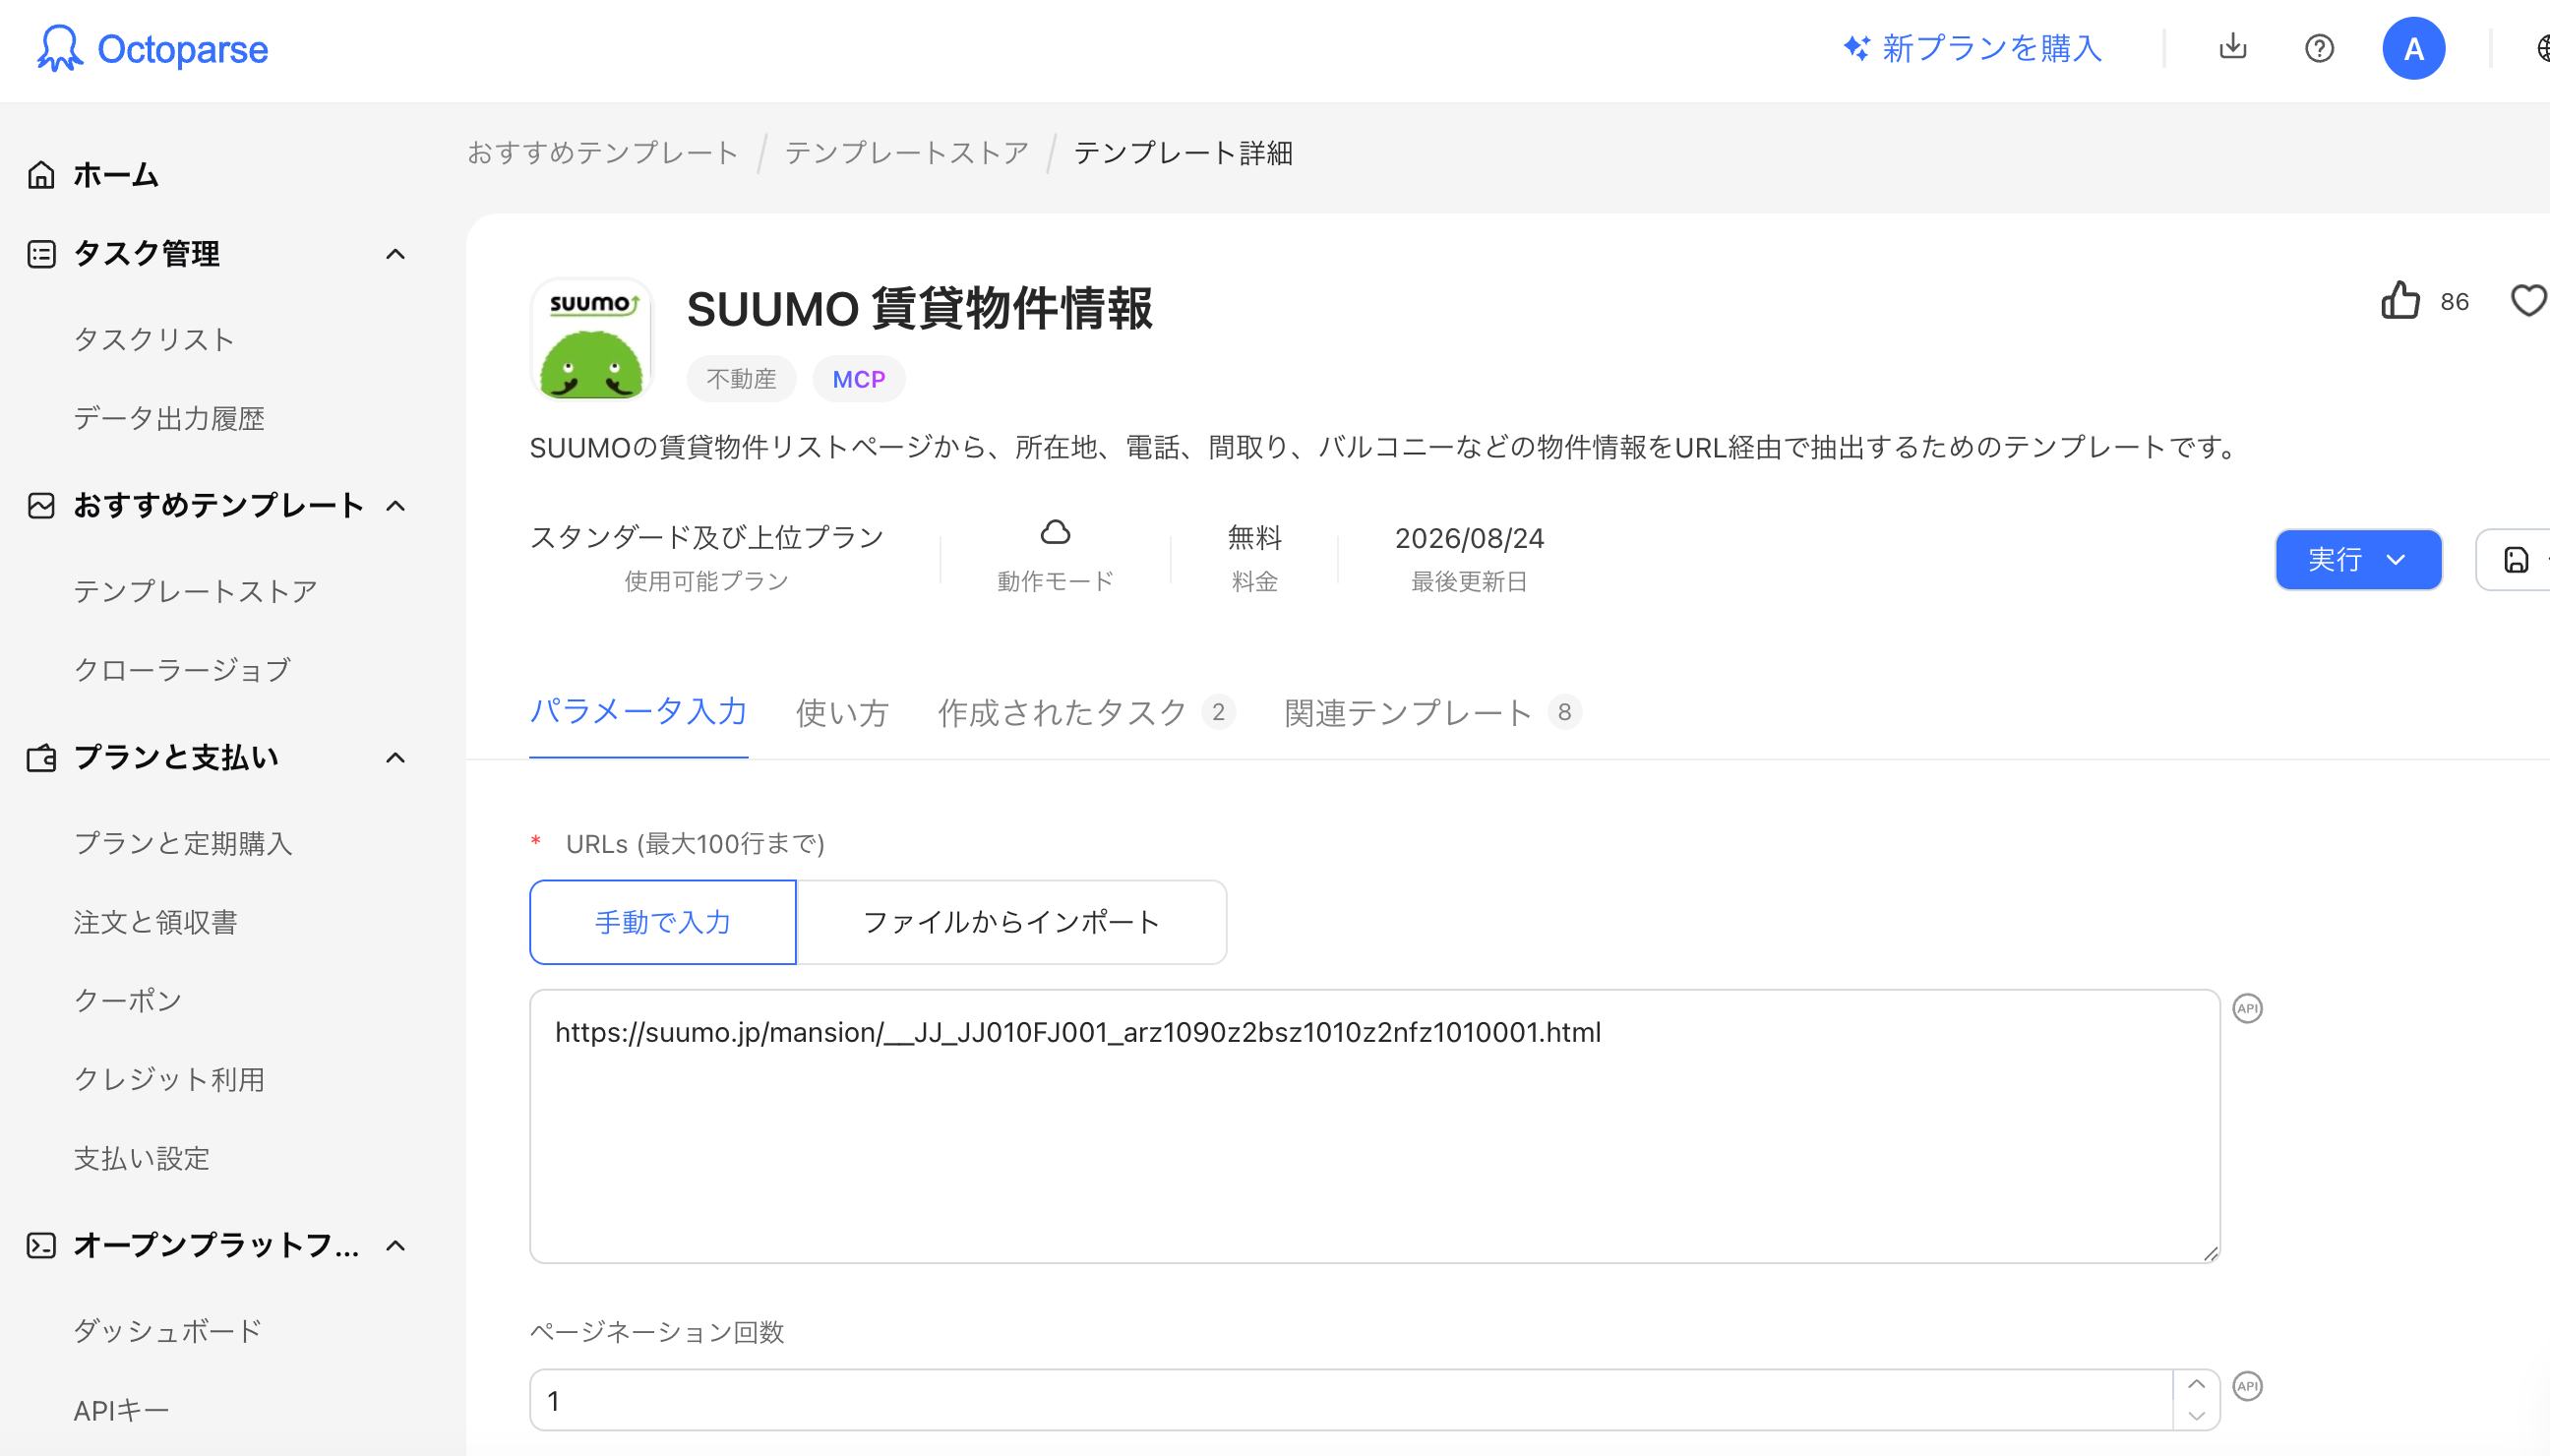Open プランと定期購入 in sidebar
The width and height of the screenshot is (2550, 1456).
coord(183,843)
